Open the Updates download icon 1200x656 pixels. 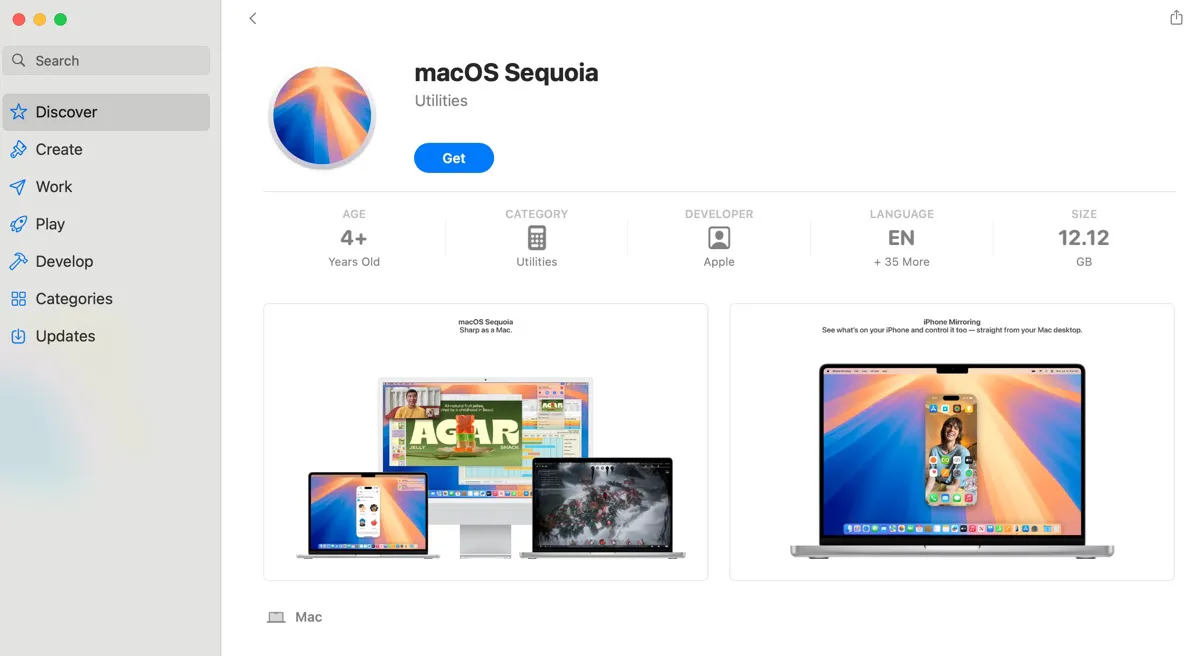(18, 336)
